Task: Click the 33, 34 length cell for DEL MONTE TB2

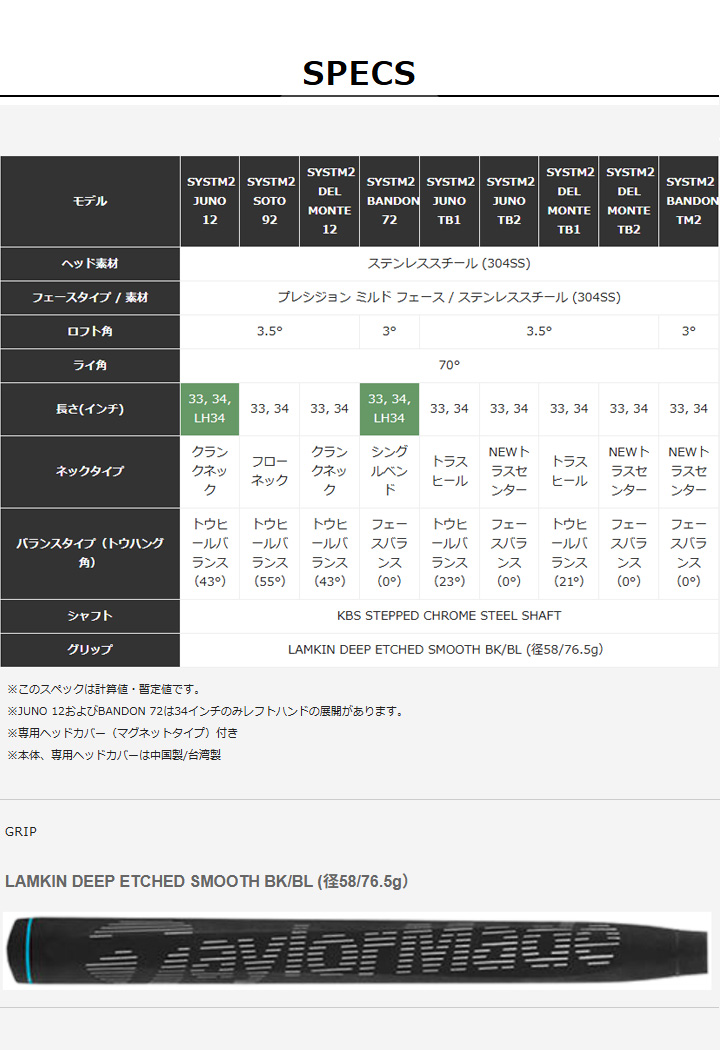Action: (x=629, y=409)
